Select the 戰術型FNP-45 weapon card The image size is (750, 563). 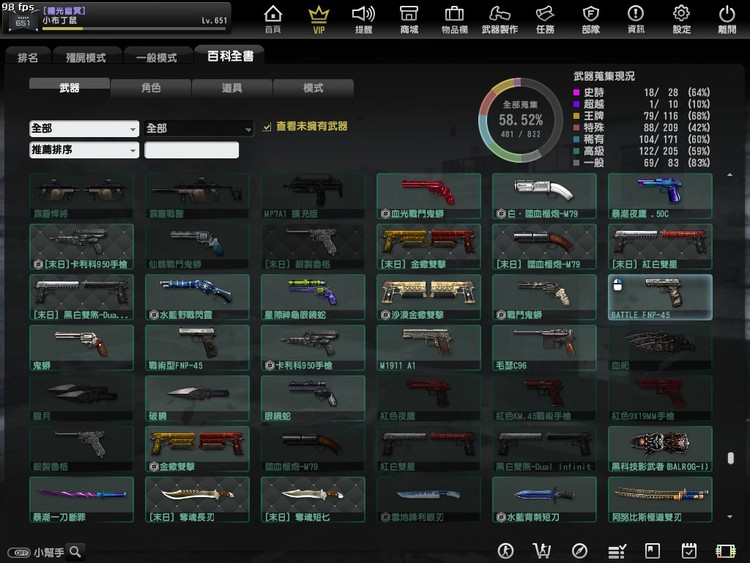(197, 348)
